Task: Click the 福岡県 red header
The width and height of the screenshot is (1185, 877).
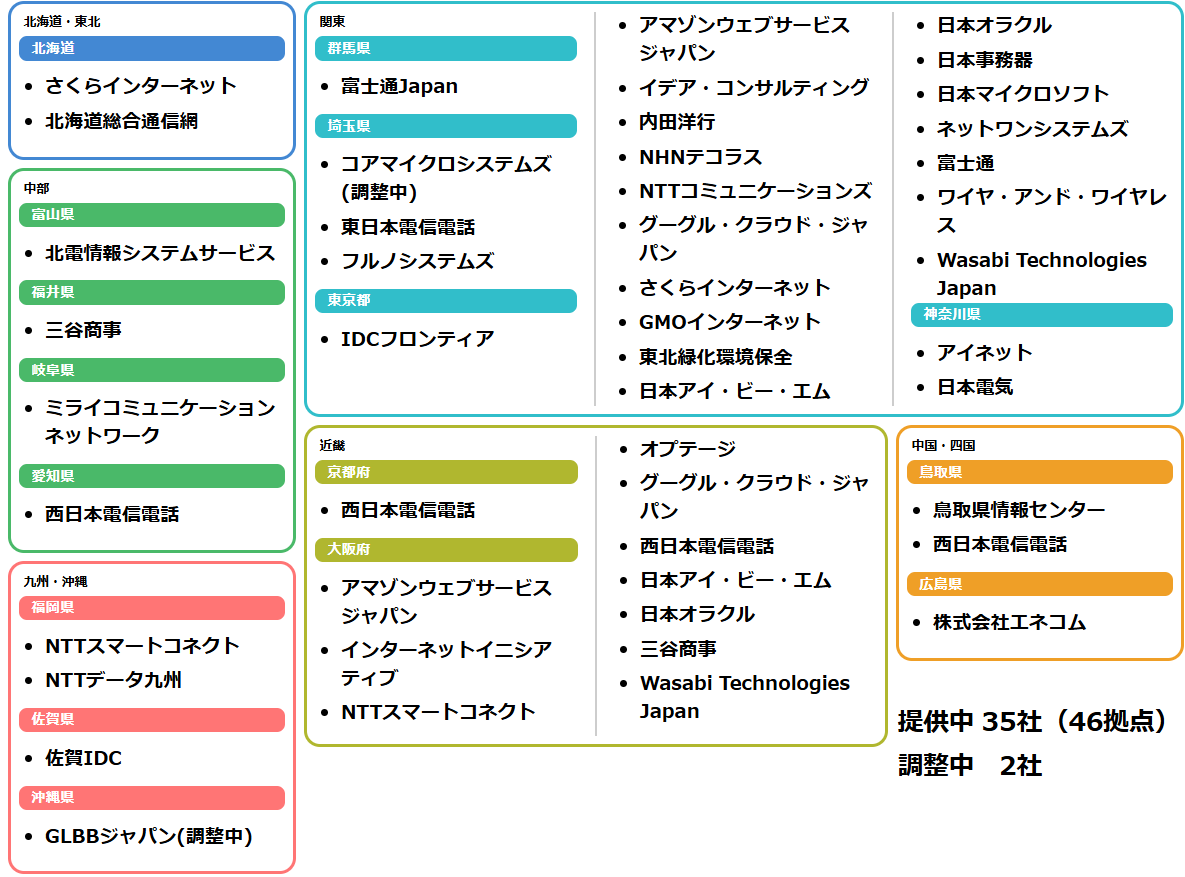Action: tap(152, 608)
